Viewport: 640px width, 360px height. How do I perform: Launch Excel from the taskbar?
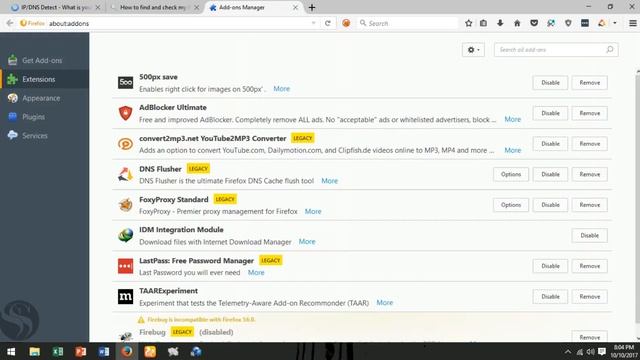[x=58, y=351]
